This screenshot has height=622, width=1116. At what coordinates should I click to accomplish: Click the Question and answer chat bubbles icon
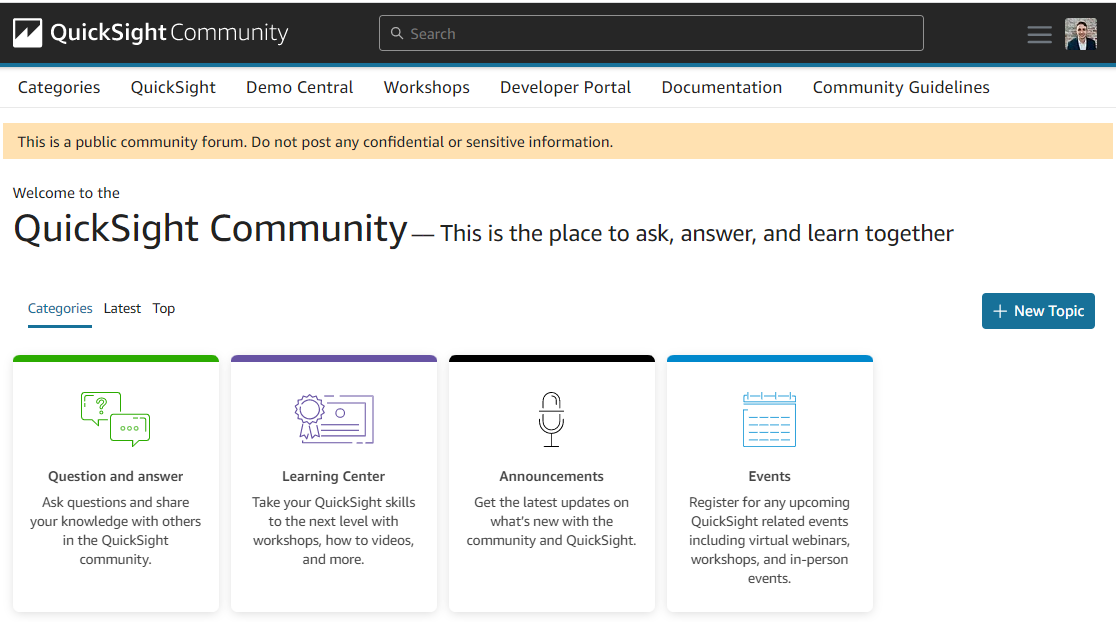115,419
